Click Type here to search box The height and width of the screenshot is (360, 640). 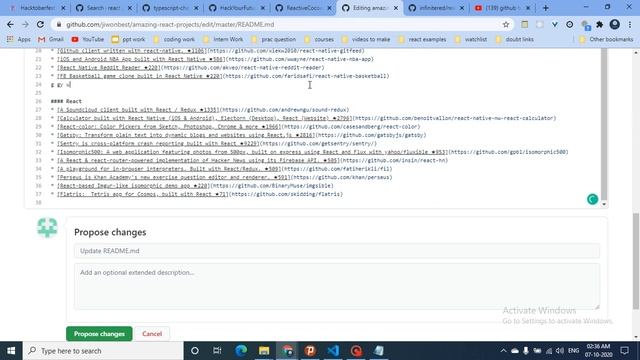click(x=103, y=351)
